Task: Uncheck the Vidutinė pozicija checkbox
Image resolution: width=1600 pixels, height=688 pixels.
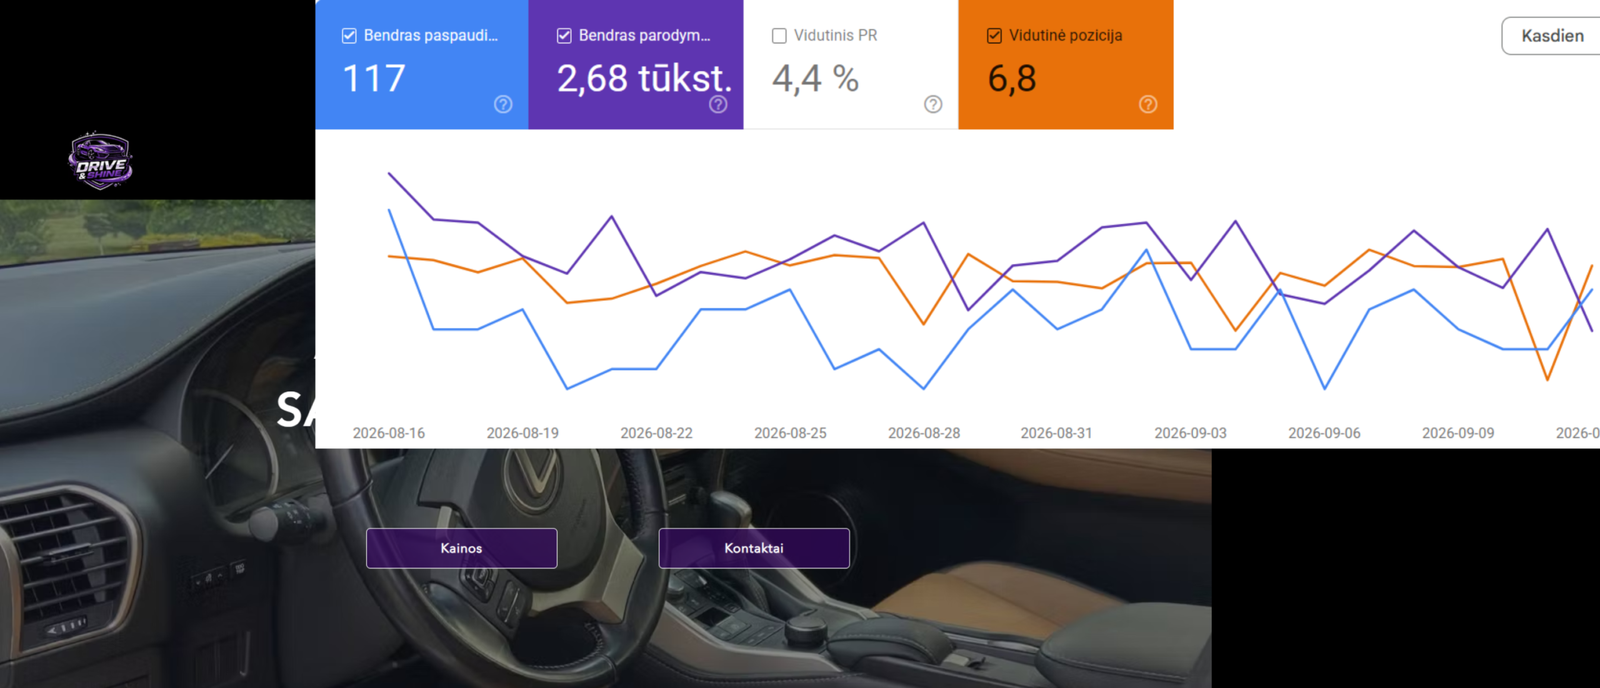Action: (994, 36)
